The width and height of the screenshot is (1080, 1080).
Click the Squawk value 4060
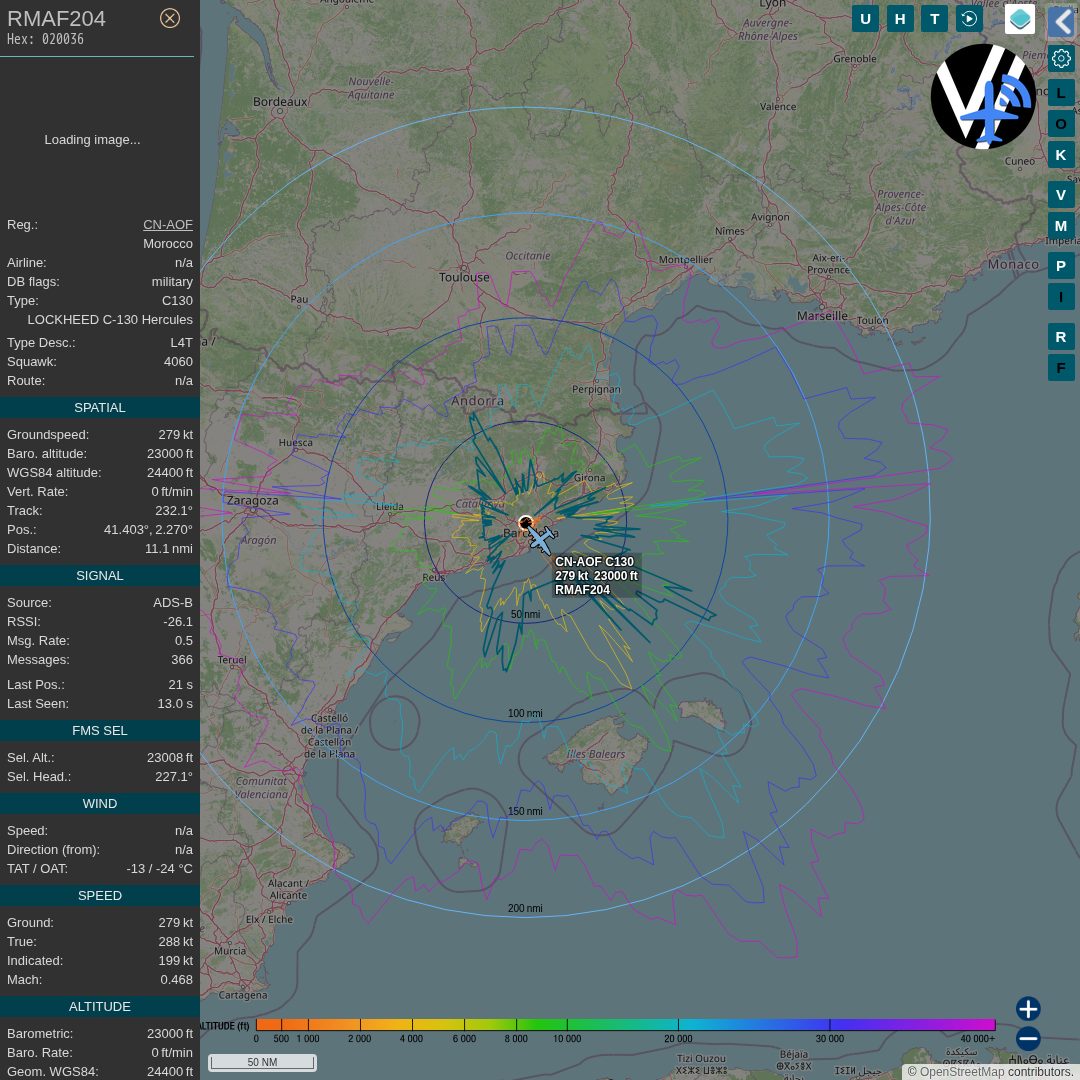pyautogui.click(x=178, y=362)
